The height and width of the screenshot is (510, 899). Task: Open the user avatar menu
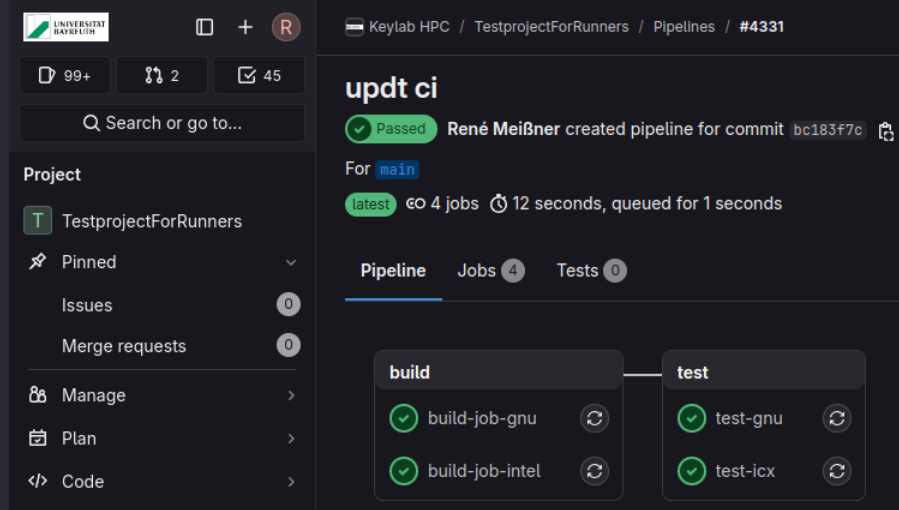(286, 27)
